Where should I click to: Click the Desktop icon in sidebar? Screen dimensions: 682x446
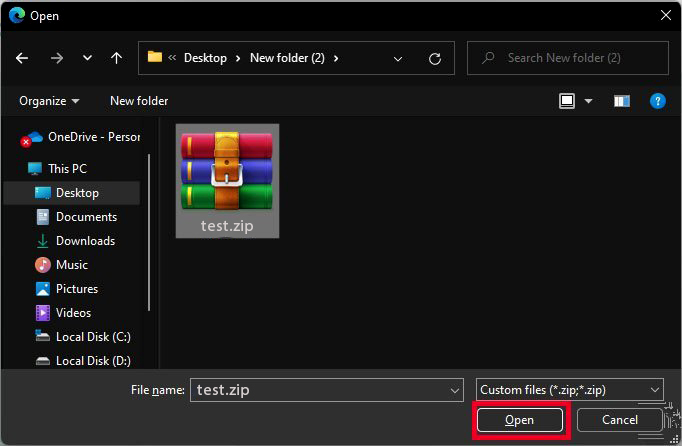click(43, 193)
